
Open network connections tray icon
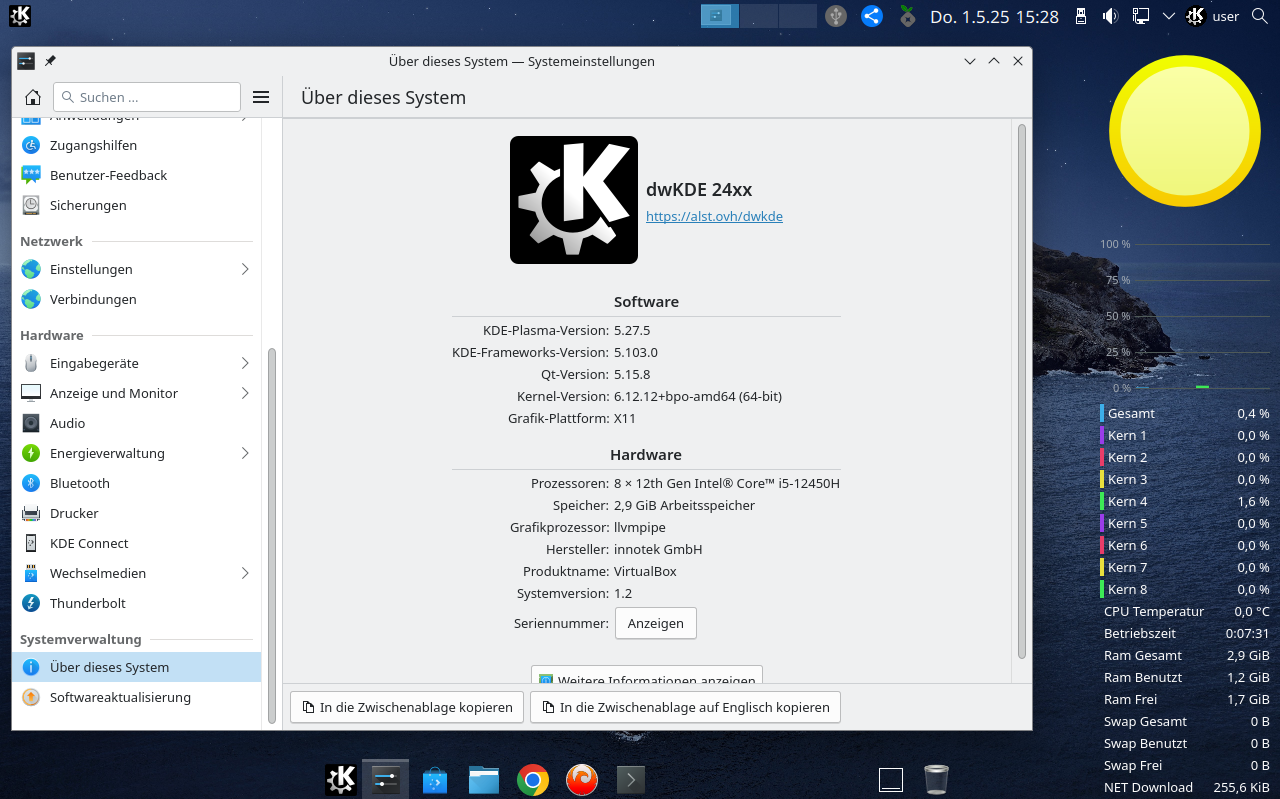(1140, 16)
